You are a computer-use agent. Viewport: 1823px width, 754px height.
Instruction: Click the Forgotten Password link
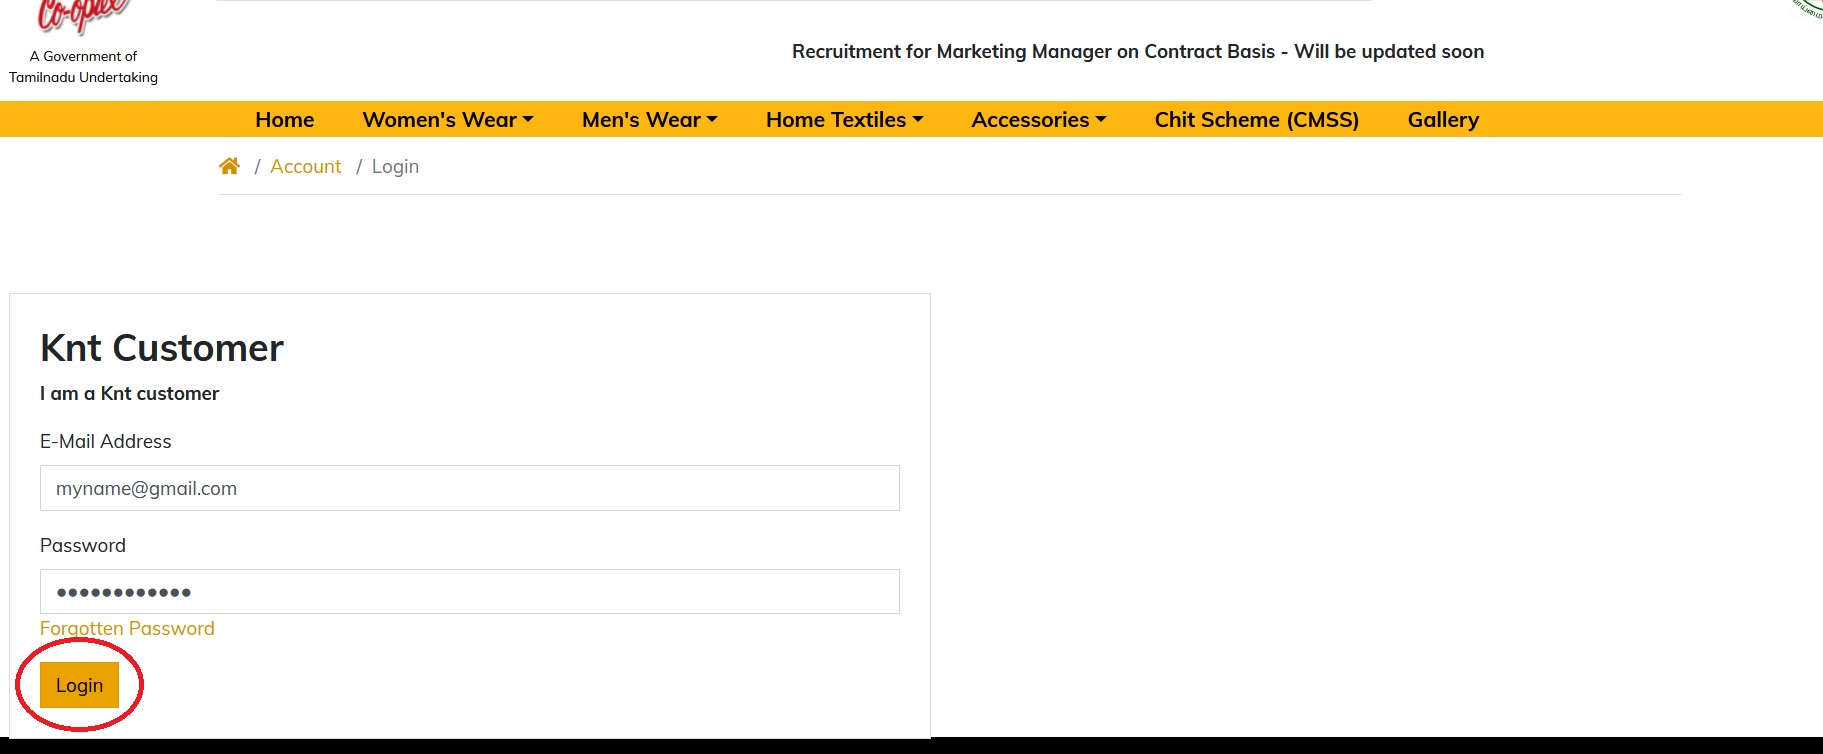tap(127, 628)
